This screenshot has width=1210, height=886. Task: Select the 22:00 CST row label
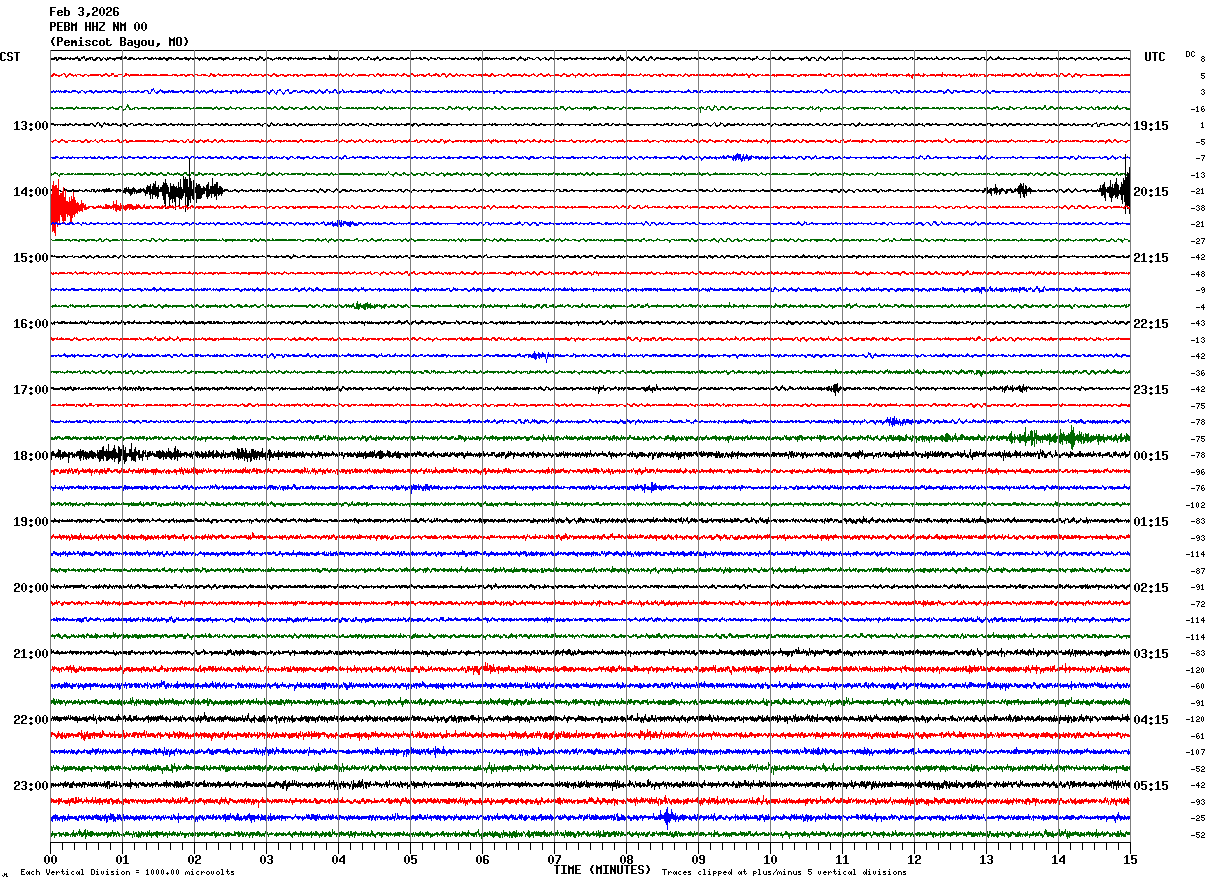[x=30, y=720]
